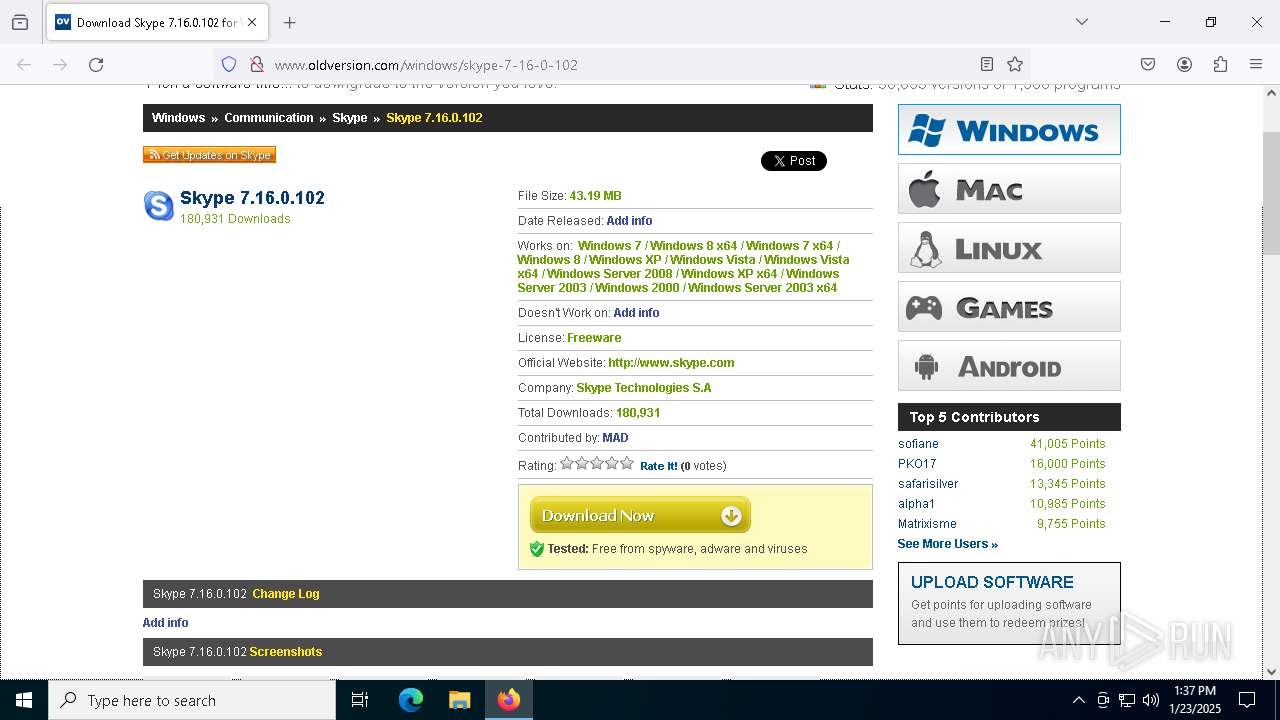The width and height of the screenshot is (1280, 720).
Task: Click the X Post share button
Action: click(x=794, y=160)
